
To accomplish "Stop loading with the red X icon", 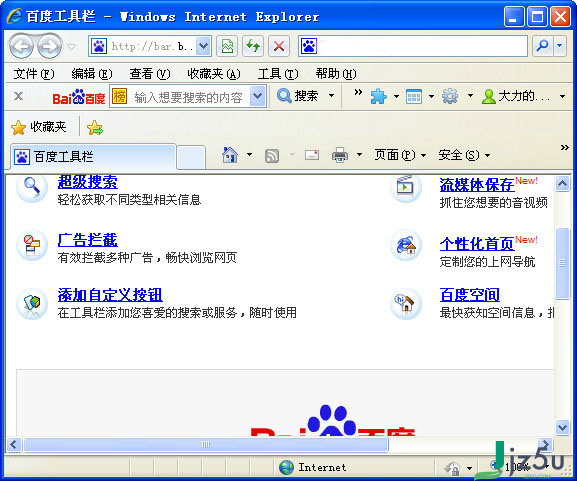I will (279, 46).
